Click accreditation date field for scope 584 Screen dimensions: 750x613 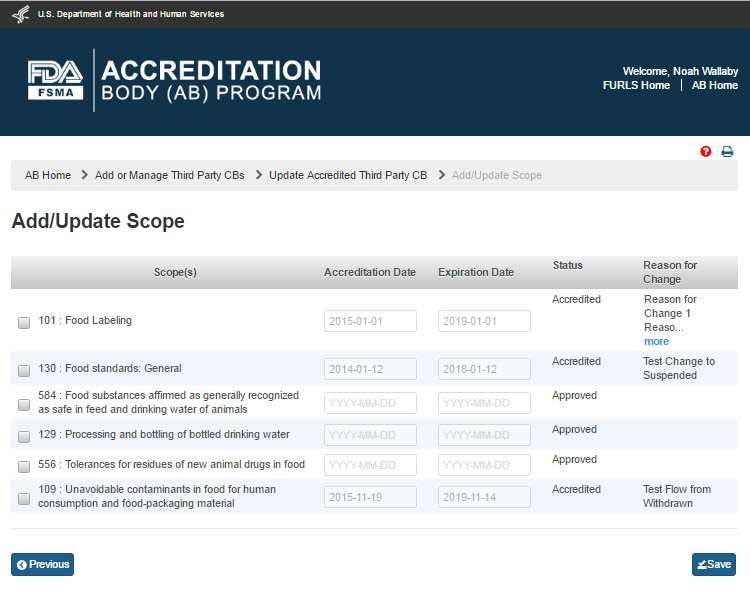(370, 404)
